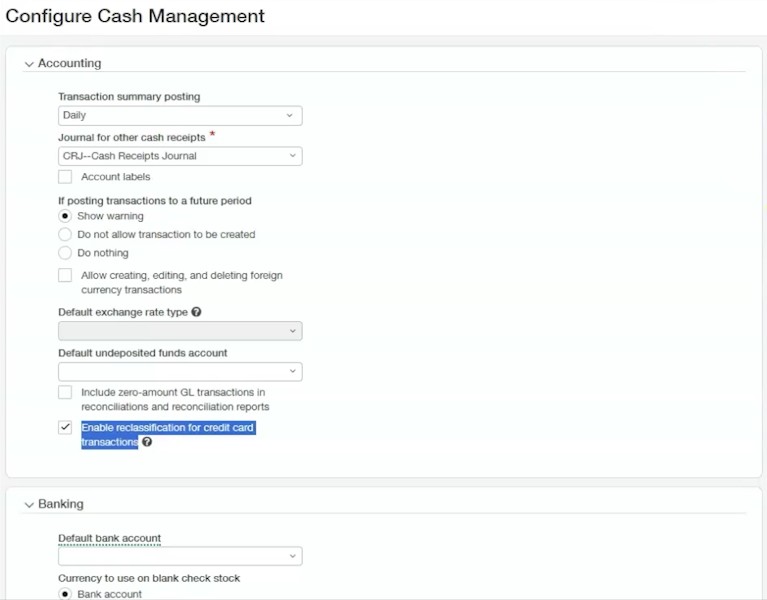Select Bank account radio under blank check stock
The height and width of the screenshot is (600, 767).
(65, 594)
